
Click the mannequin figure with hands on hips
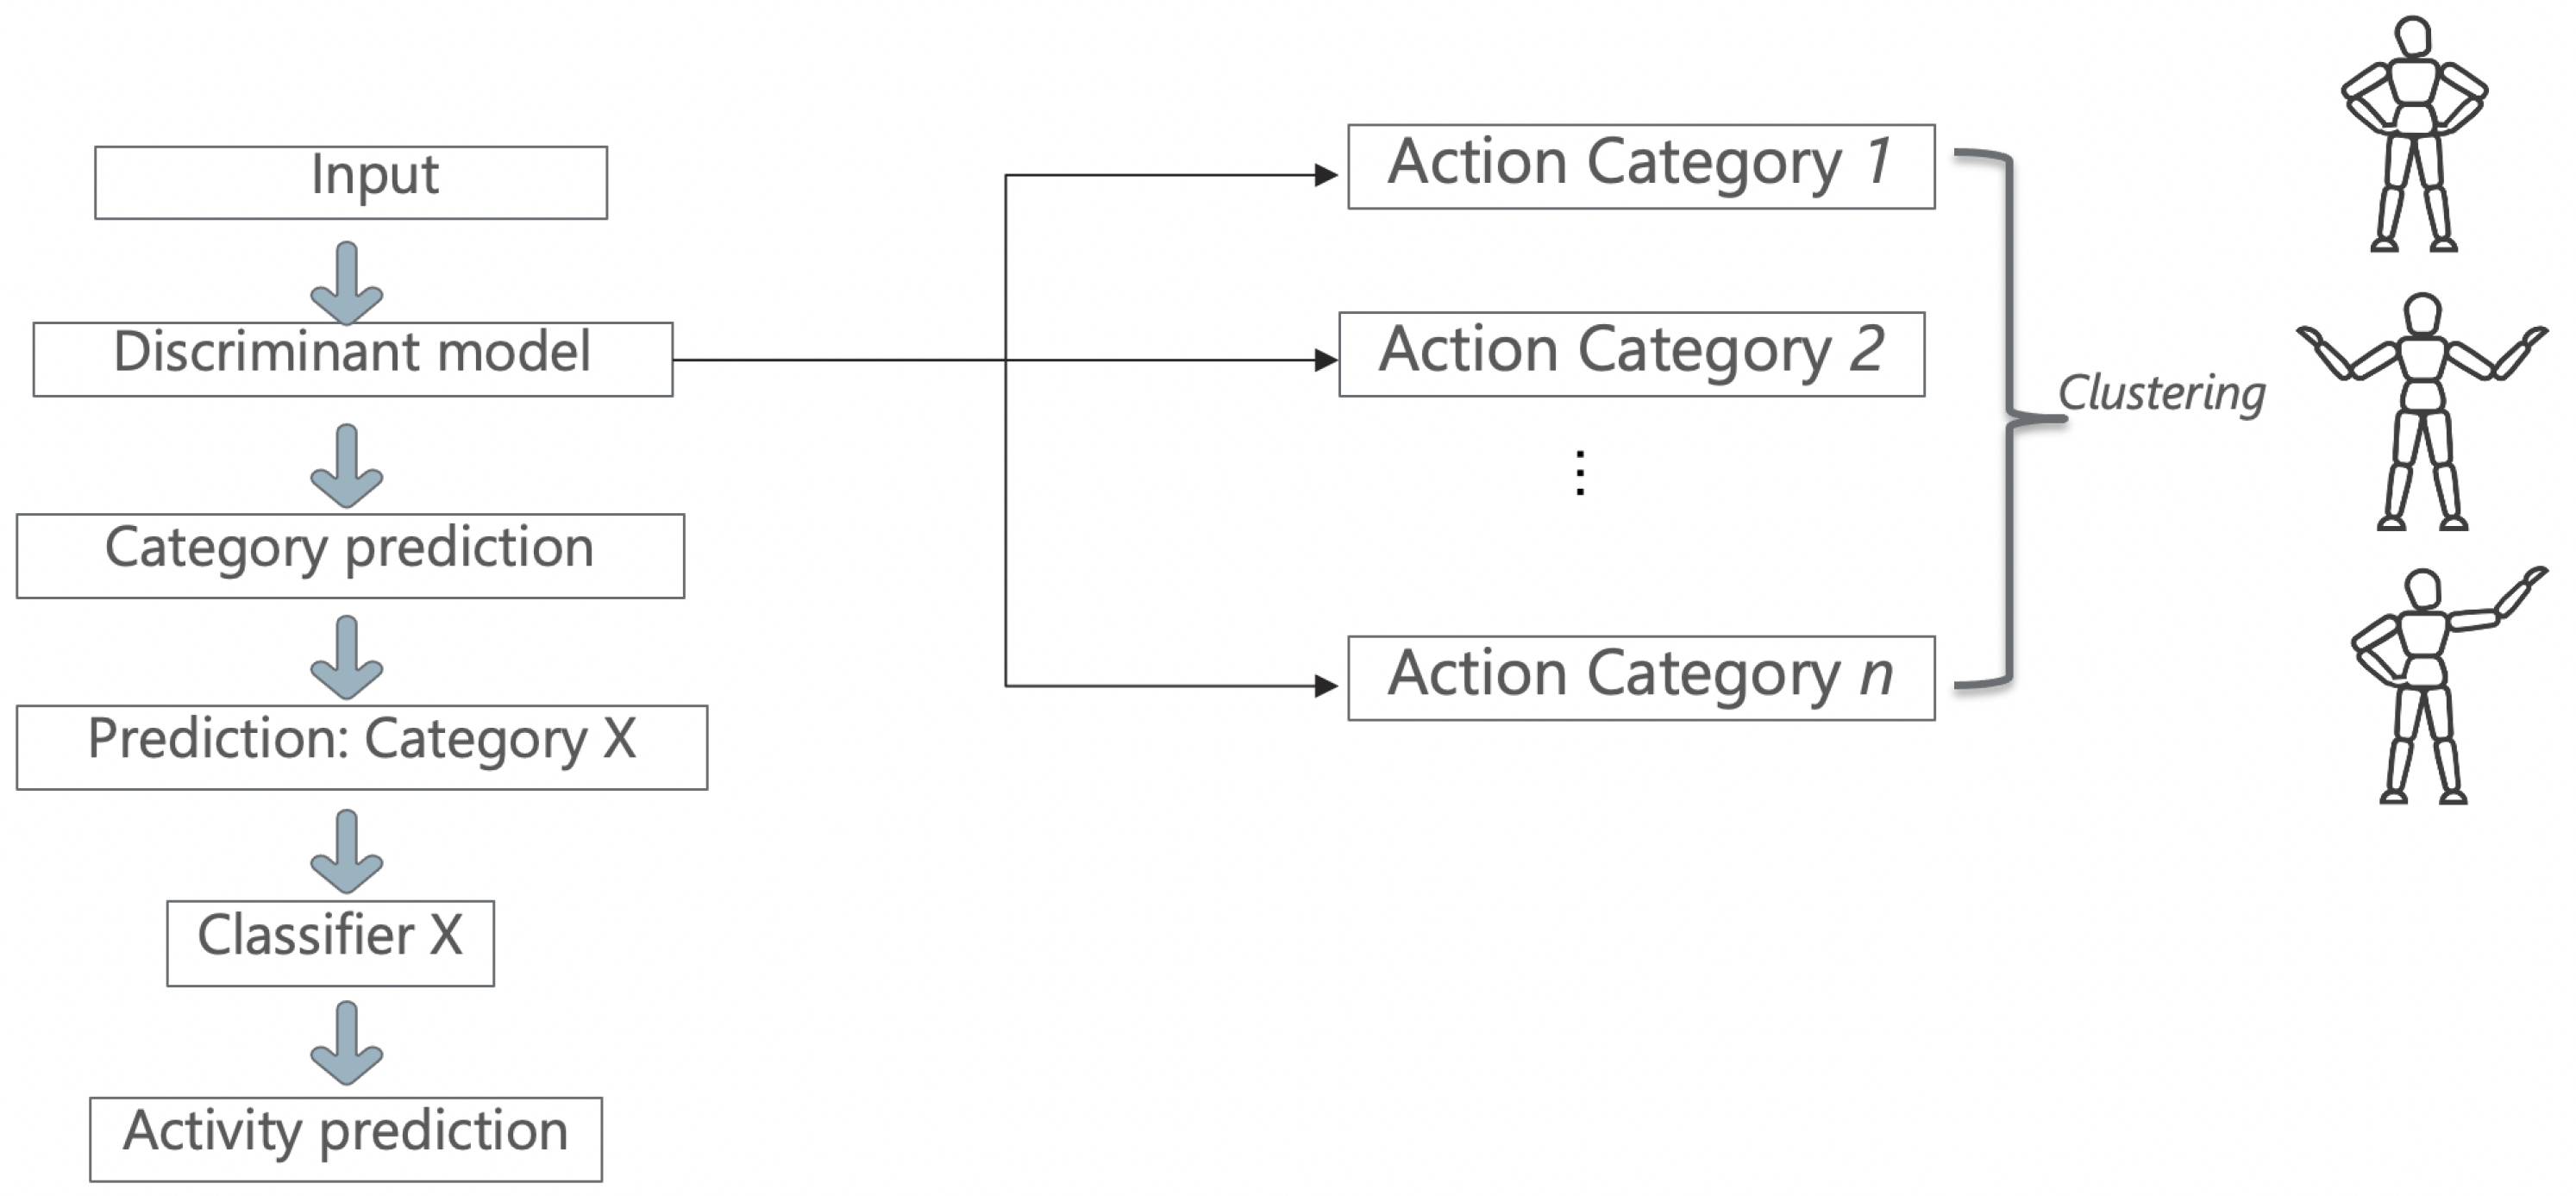click(x=2414, y=135)
